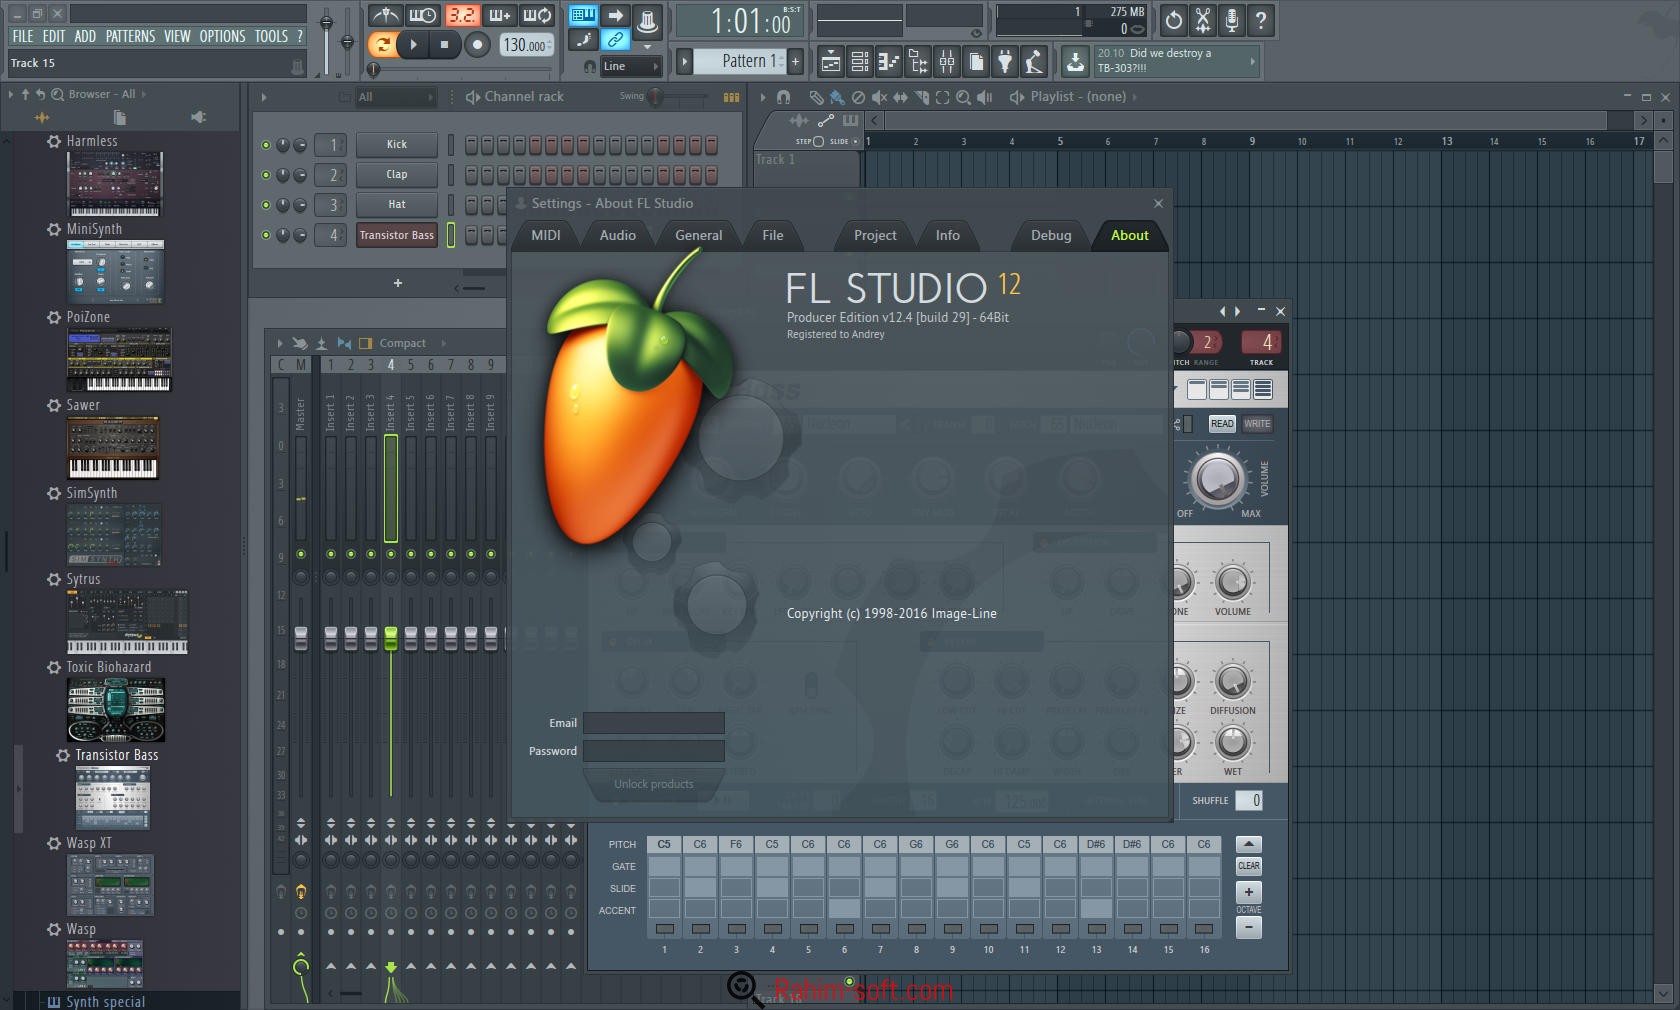Enable the metronome
Image resolution: width=1680 pixels, height=1010 pixels.
coord(387,16)
